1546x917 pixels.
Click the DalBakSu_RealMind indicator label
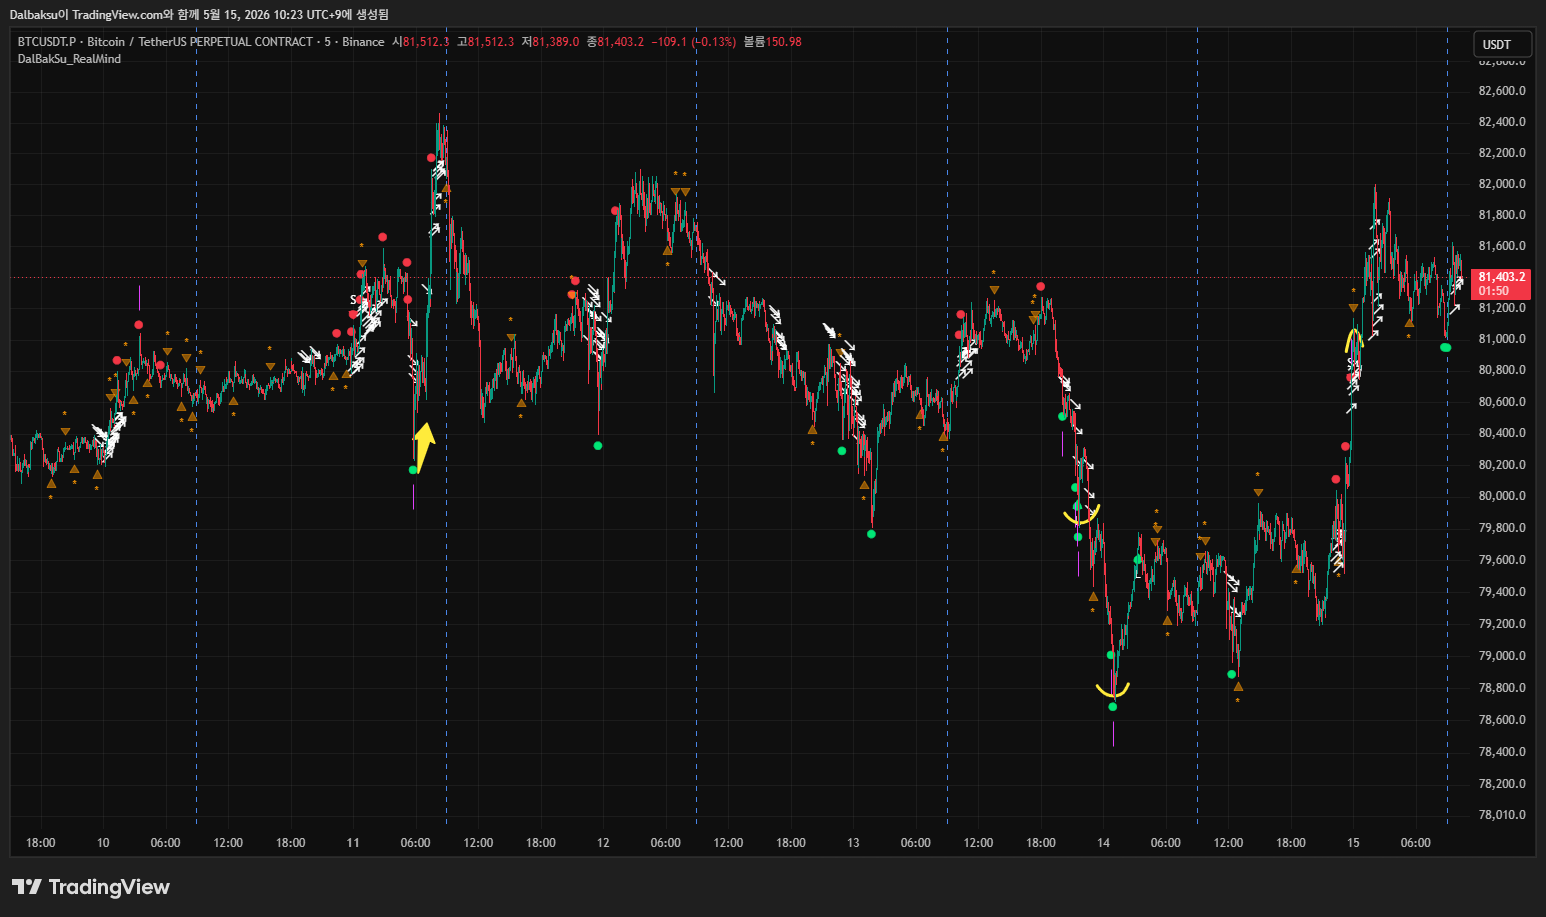pos(69,59)
